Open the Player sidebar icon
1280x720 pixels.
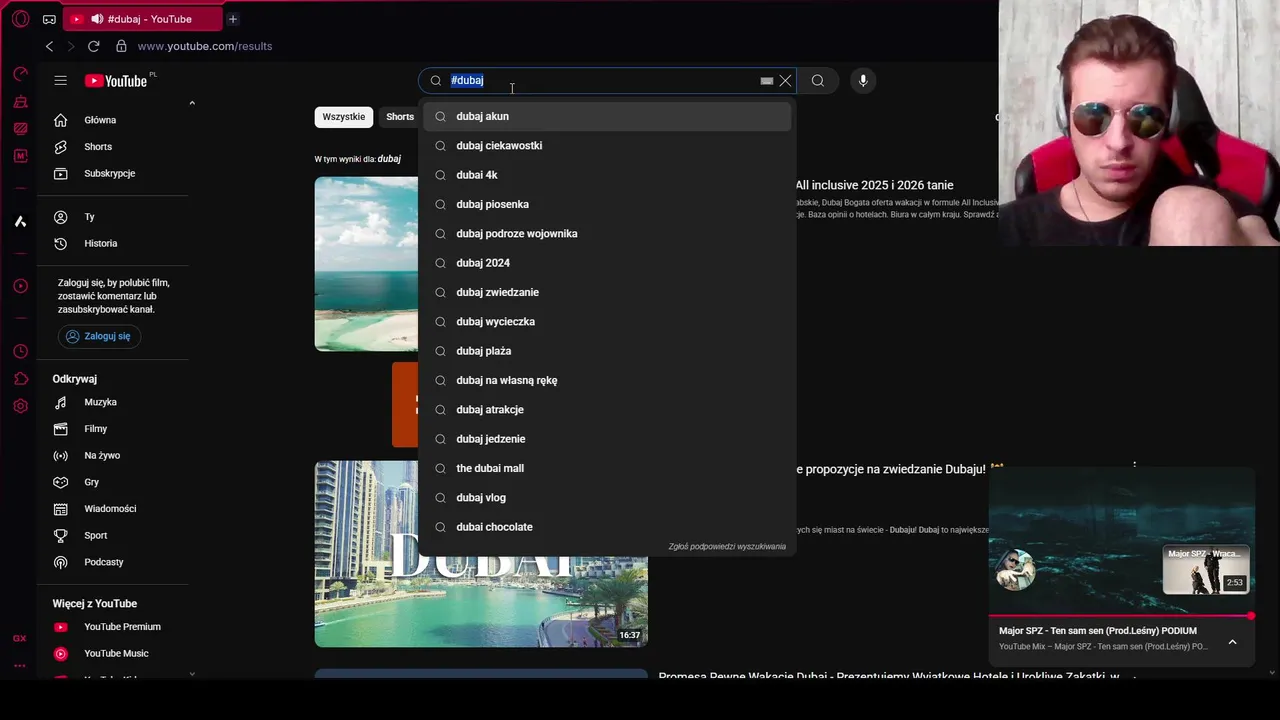pyautogui.click(x=20, y=286)
